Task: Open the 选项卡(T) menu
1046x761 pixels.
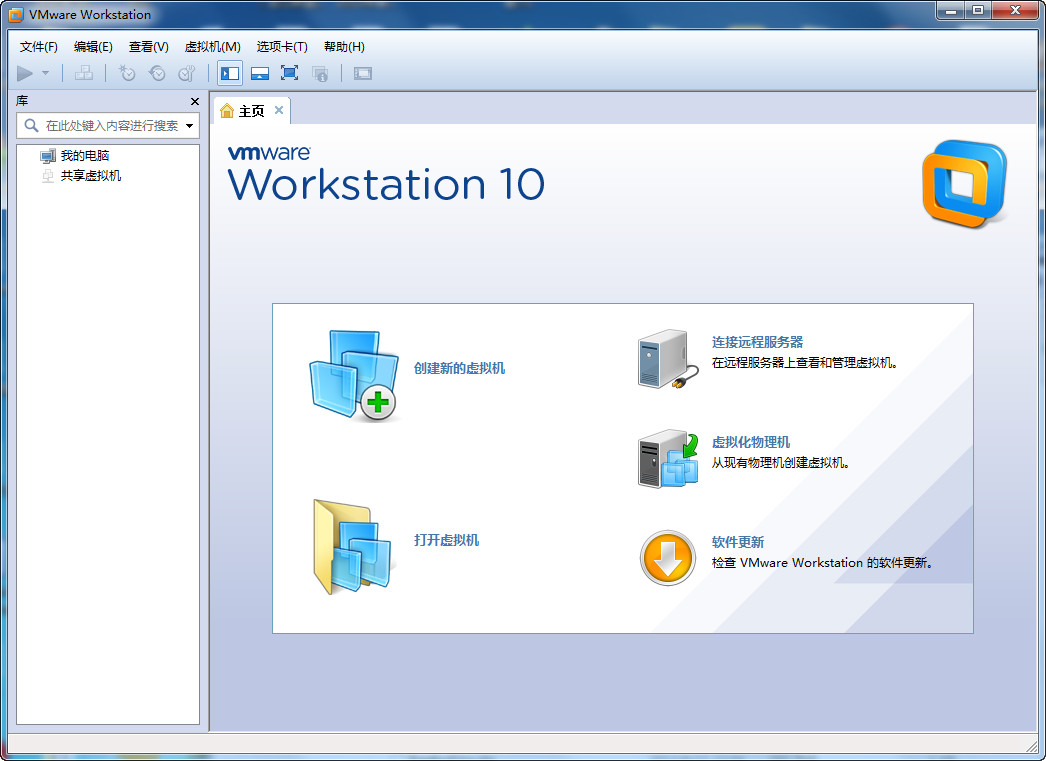Action: 282,47
